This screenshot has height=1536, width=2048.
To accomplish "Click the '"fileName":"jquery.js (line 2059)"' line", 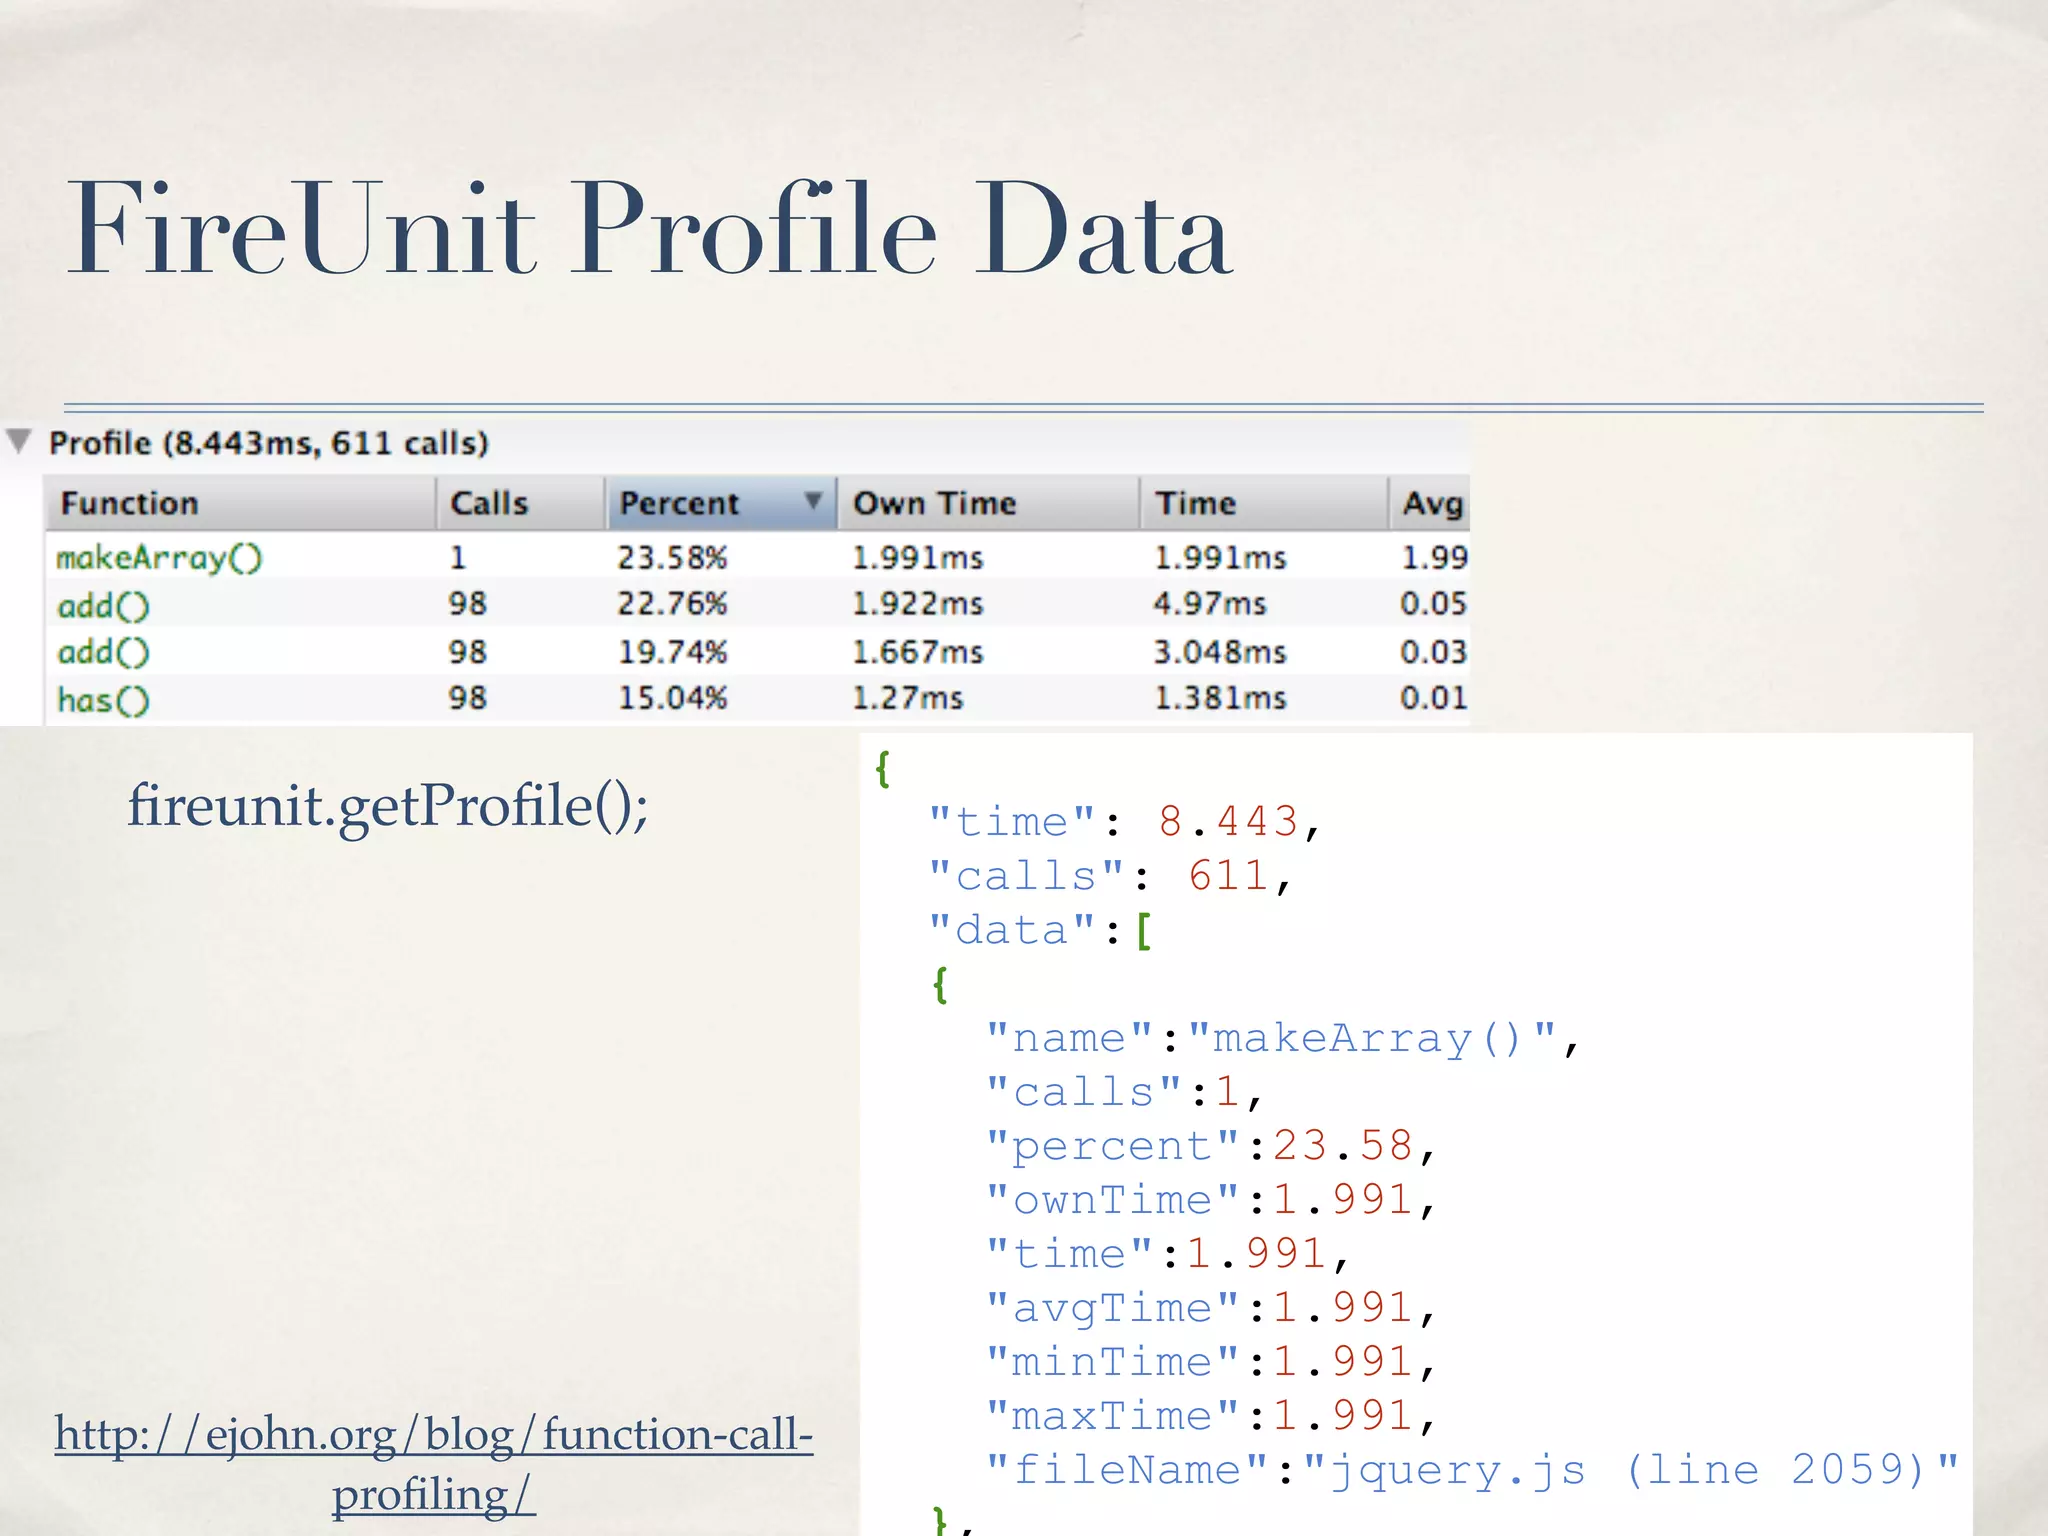I will click(x=1473, y=1470).
